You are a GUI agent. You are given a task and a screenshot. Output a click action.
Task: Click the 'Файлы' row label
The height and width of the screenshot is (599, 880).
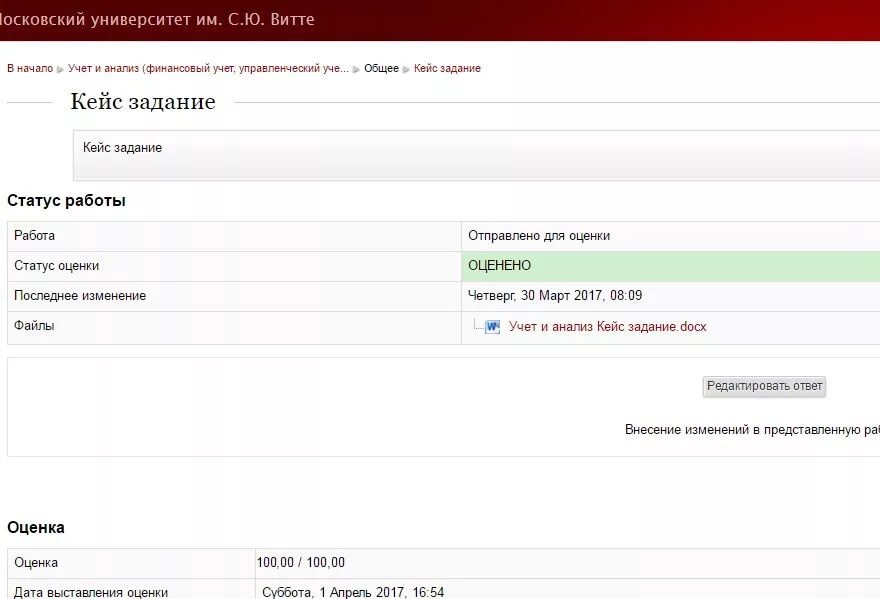(x=34, y=326)
